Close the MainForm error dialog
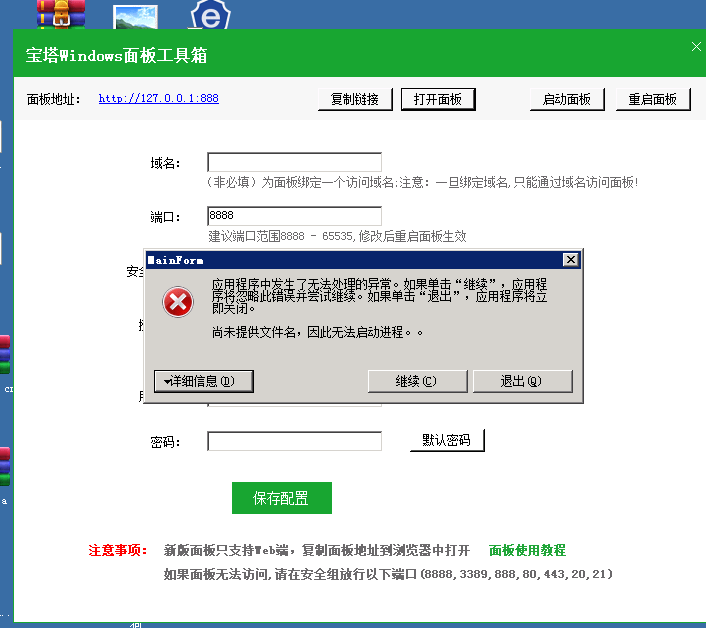The image size is (706, 628). tap(570, 260)
